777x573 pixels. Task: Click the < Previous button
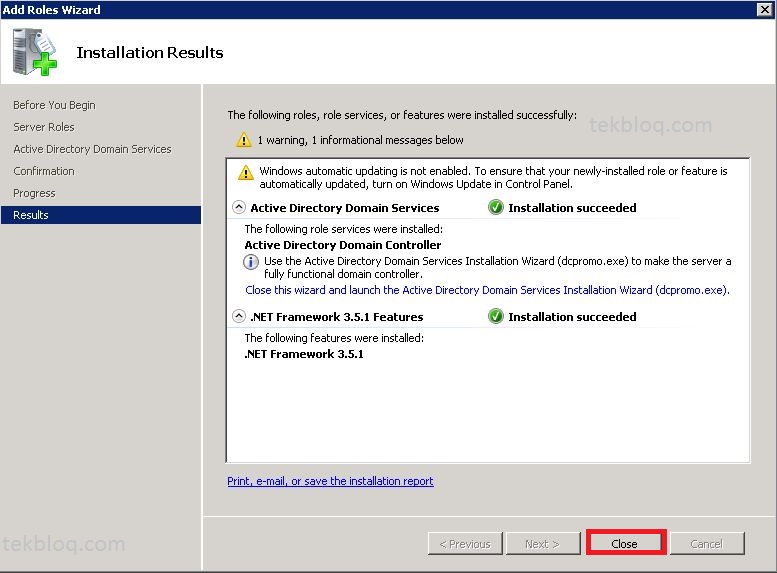coord(465,544)
